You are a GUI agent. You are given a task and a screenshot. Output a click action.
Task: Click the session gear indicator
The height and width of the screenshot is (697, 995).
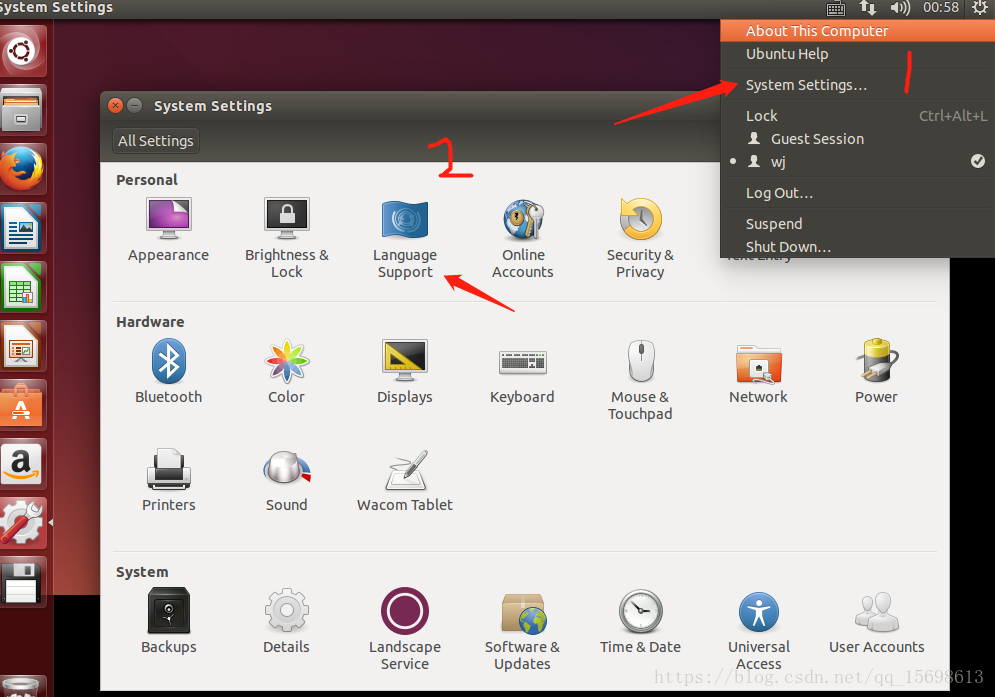click(980, 8)
